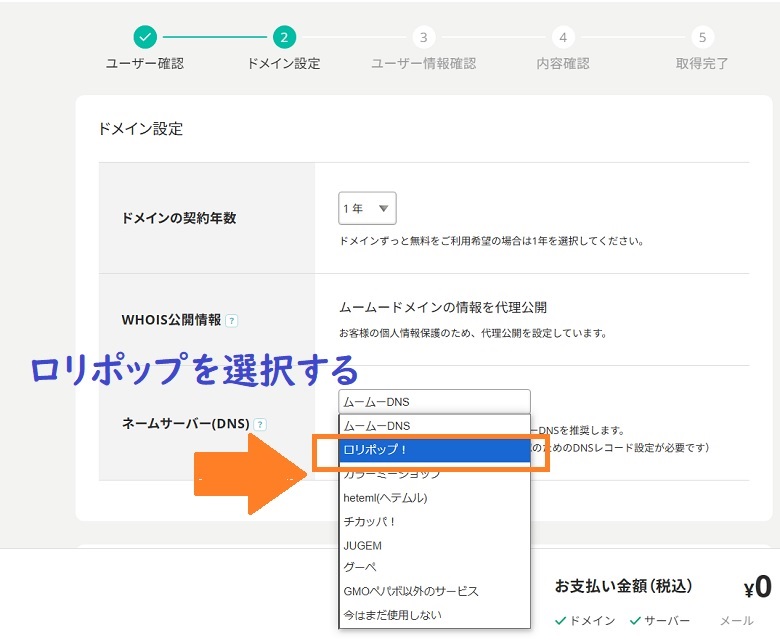The width and height of the screenshot is (780, 644).
Task: Choose heteml(ヘテムル) option
Action: click(434, 498)
